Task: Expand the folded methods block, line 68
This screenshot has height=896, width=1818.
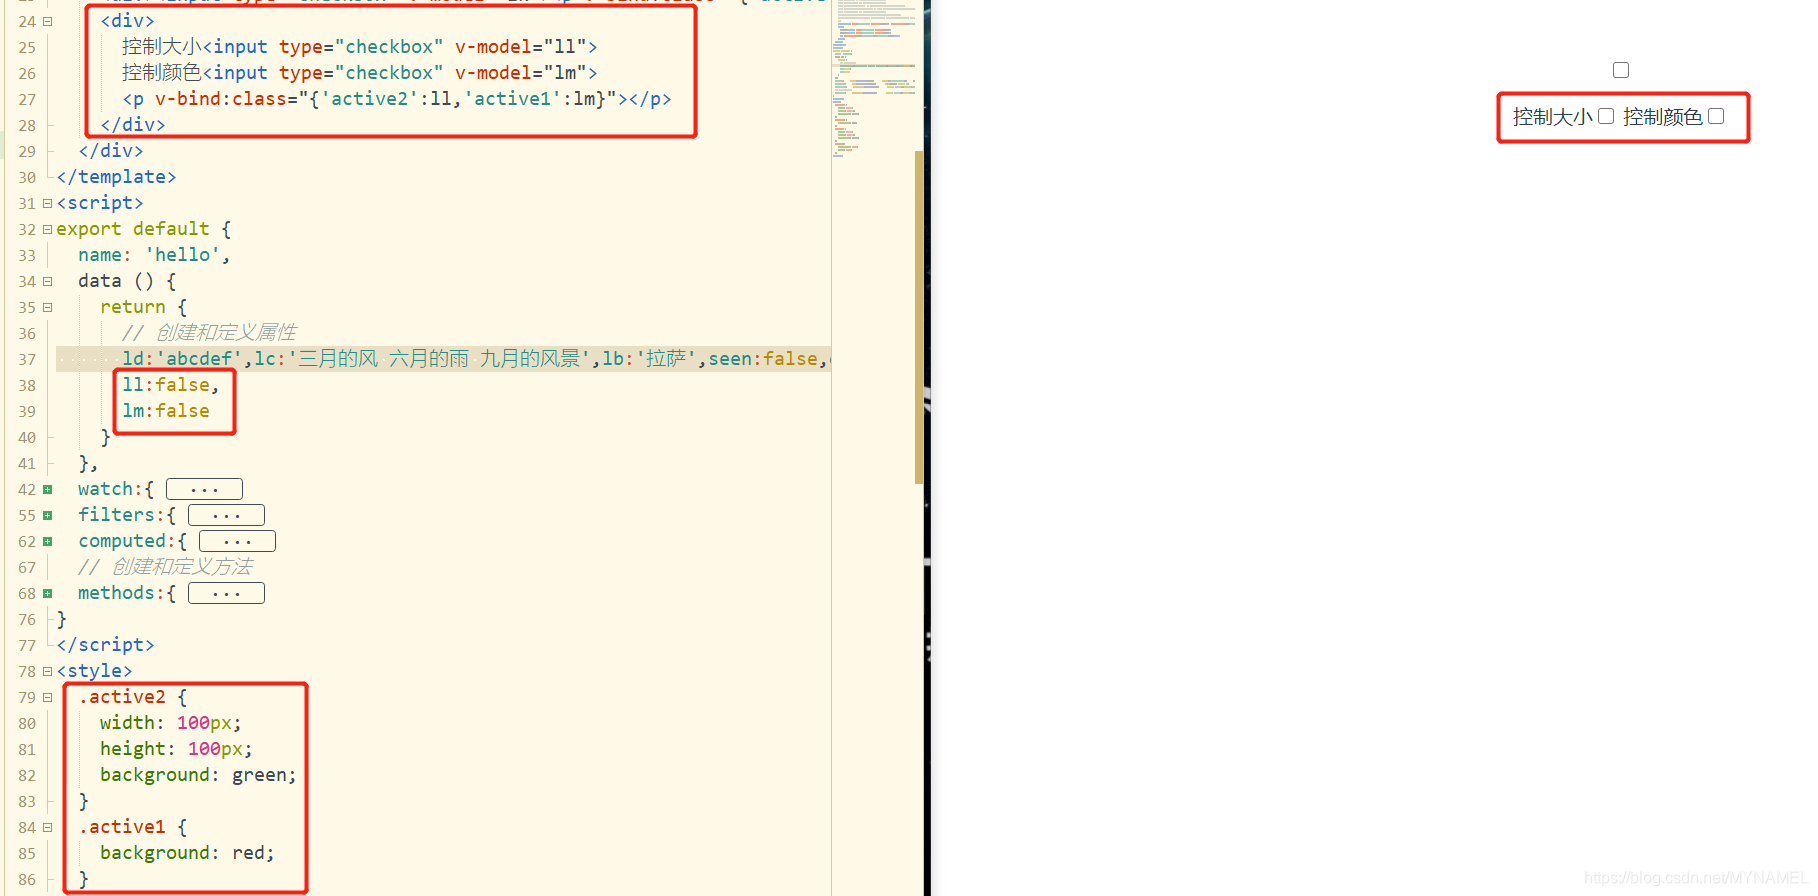Action: pyautogui.click(x=47, y=593)
